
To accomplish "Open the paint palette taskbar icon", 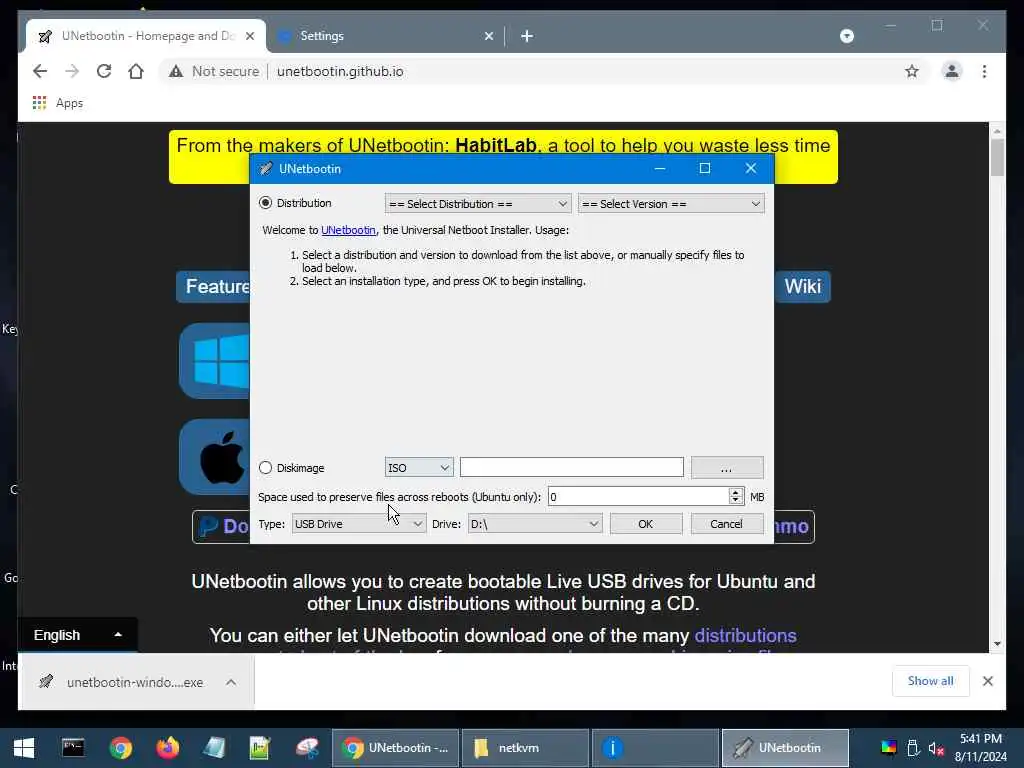I will tap(307, 748).
